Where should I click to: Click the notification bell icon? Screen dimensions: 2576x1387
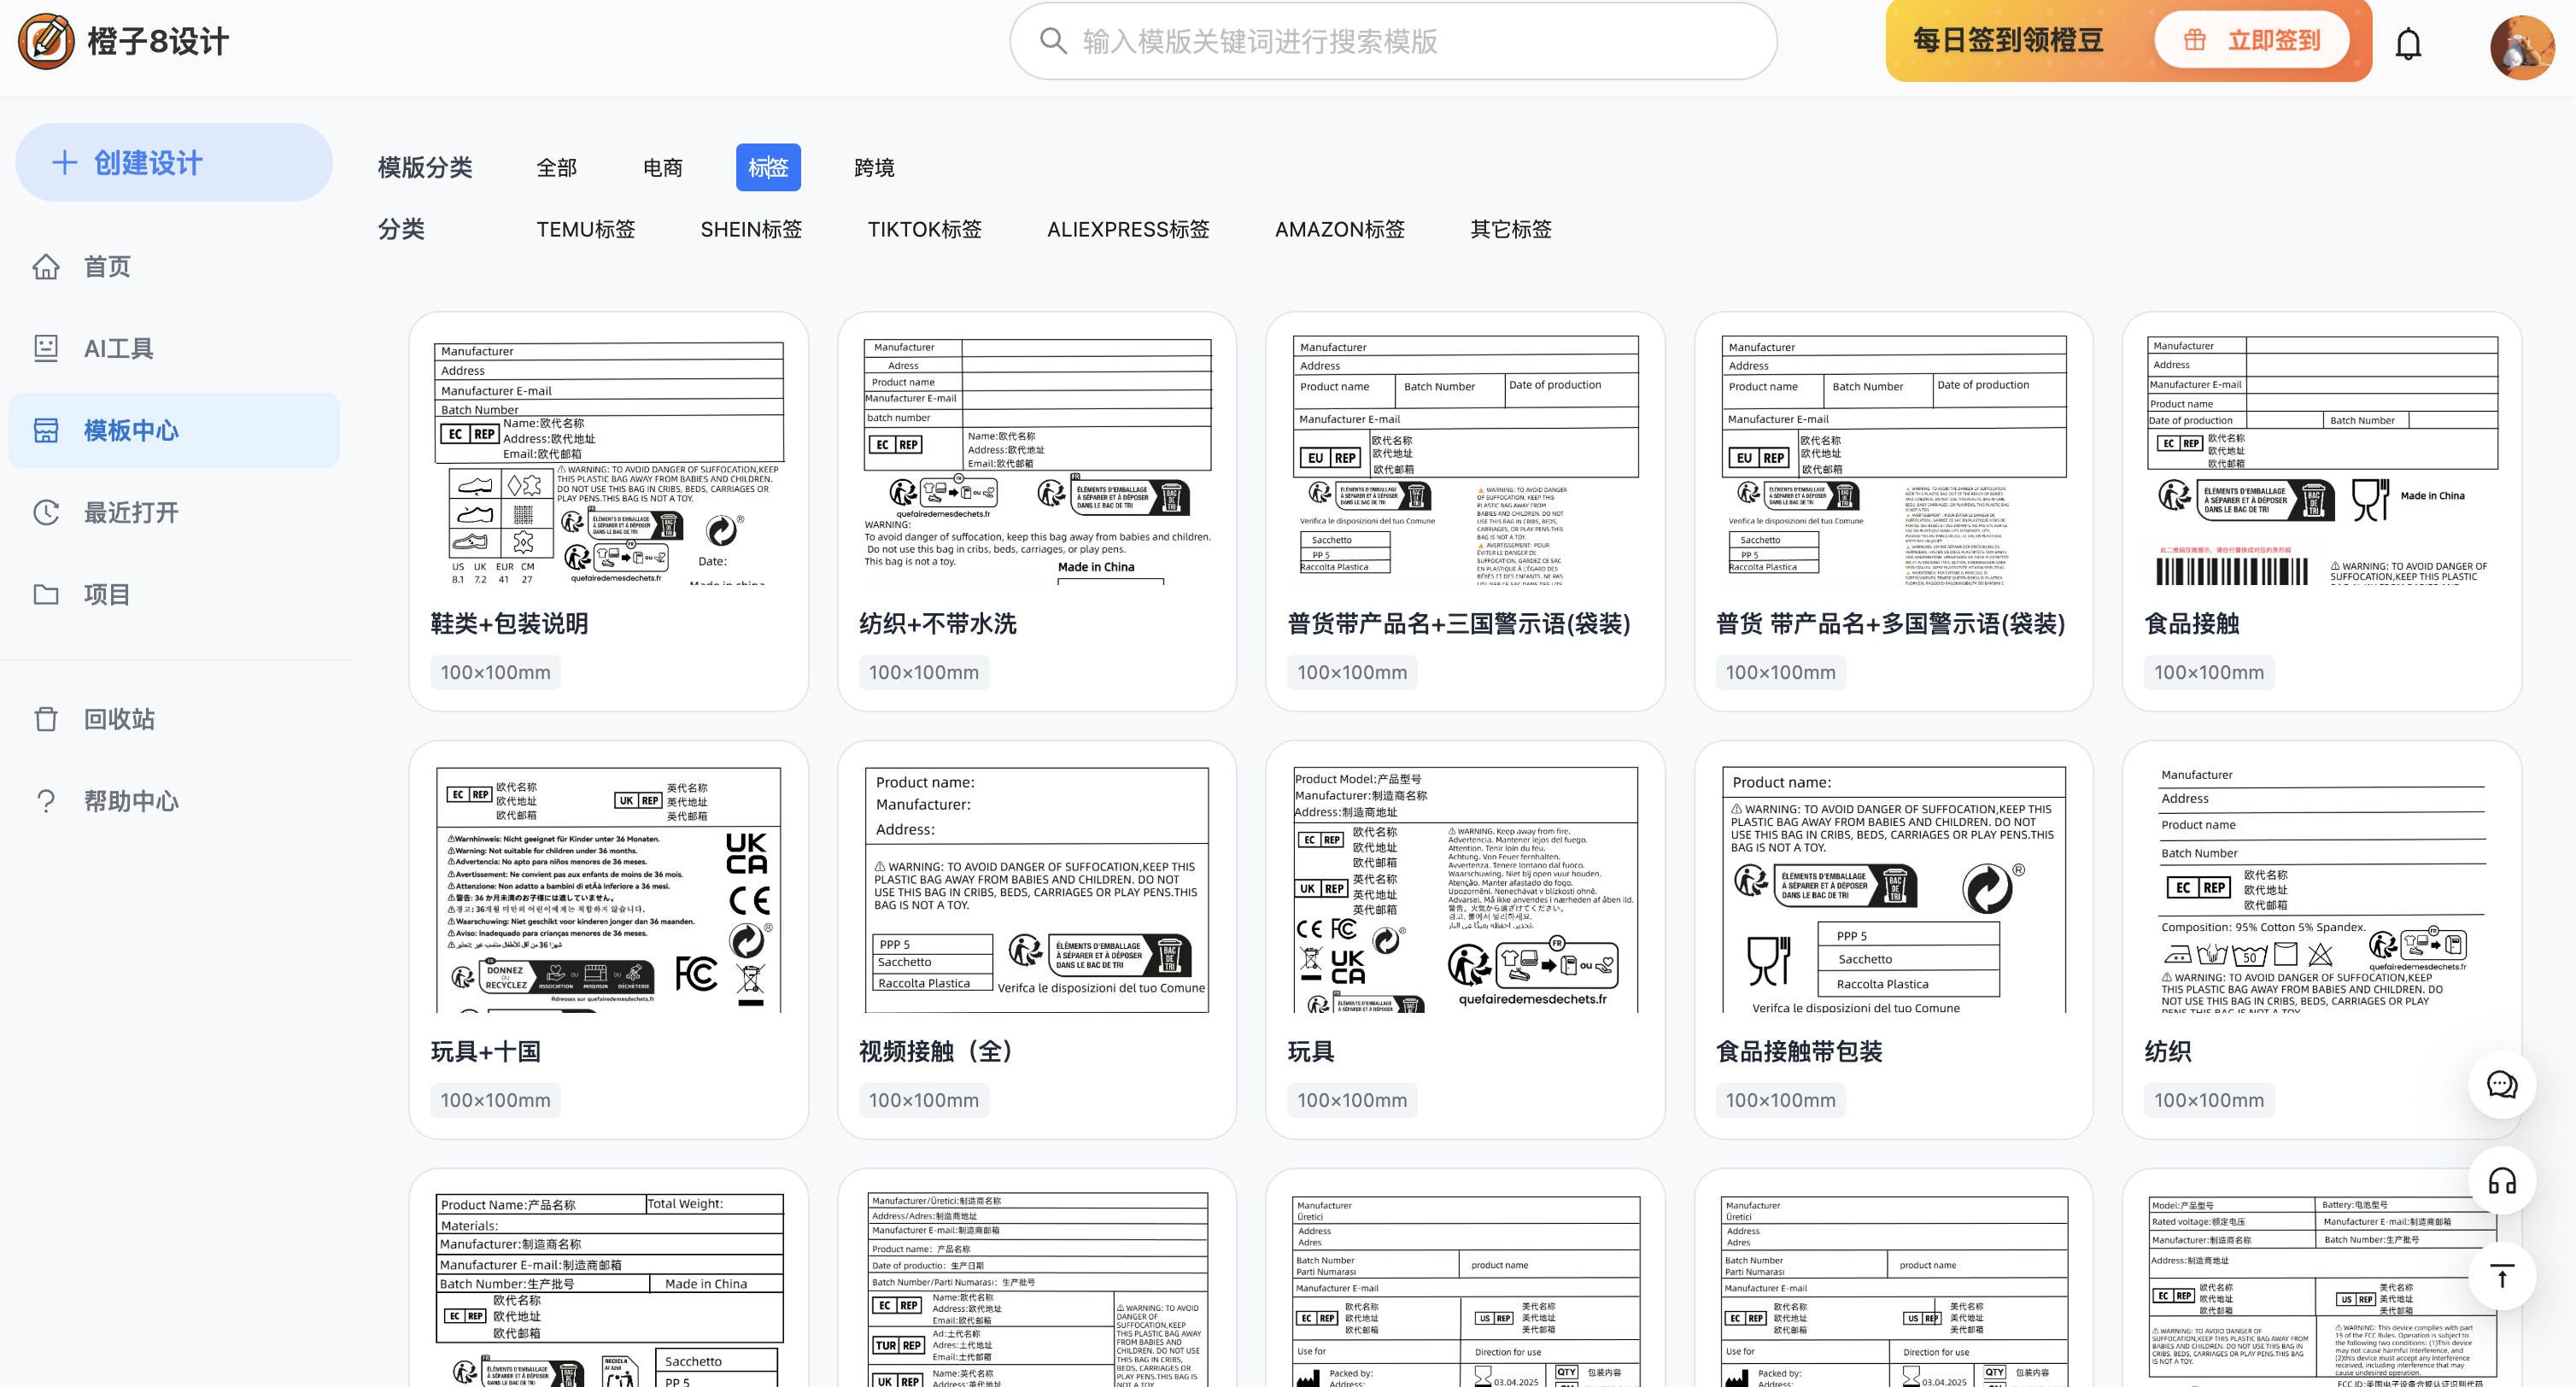point(2407,43)
